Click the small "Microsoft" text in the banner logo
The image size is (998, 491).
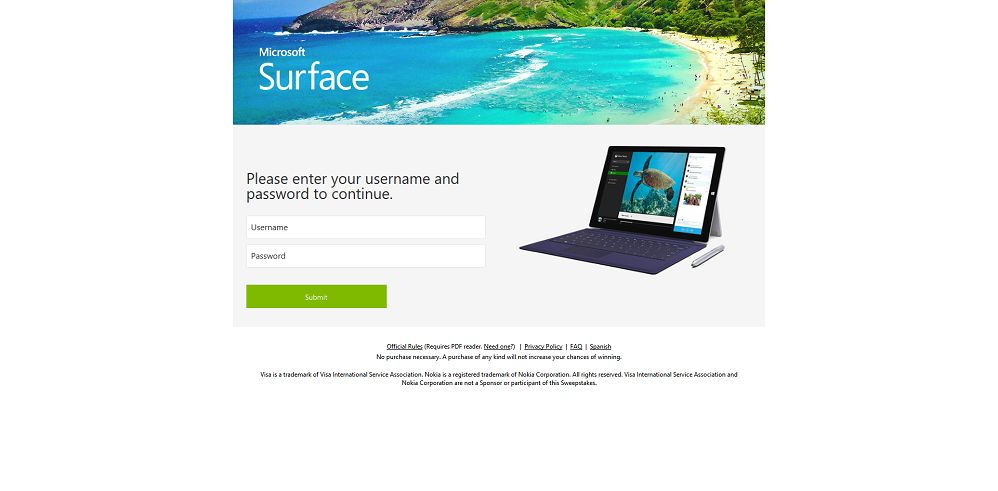point(282,52)
